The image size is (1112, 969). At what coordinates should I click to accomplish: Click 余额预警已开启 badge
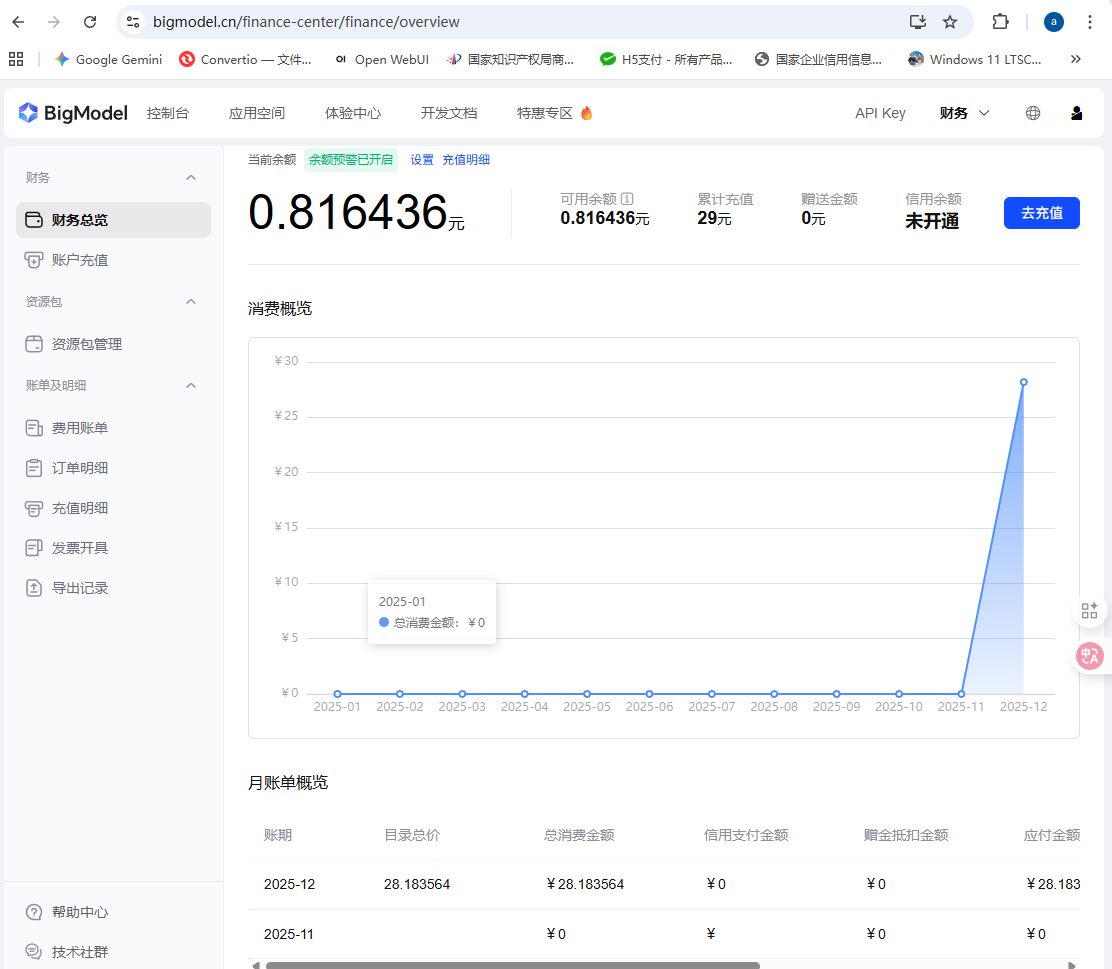tap(351, 160)
